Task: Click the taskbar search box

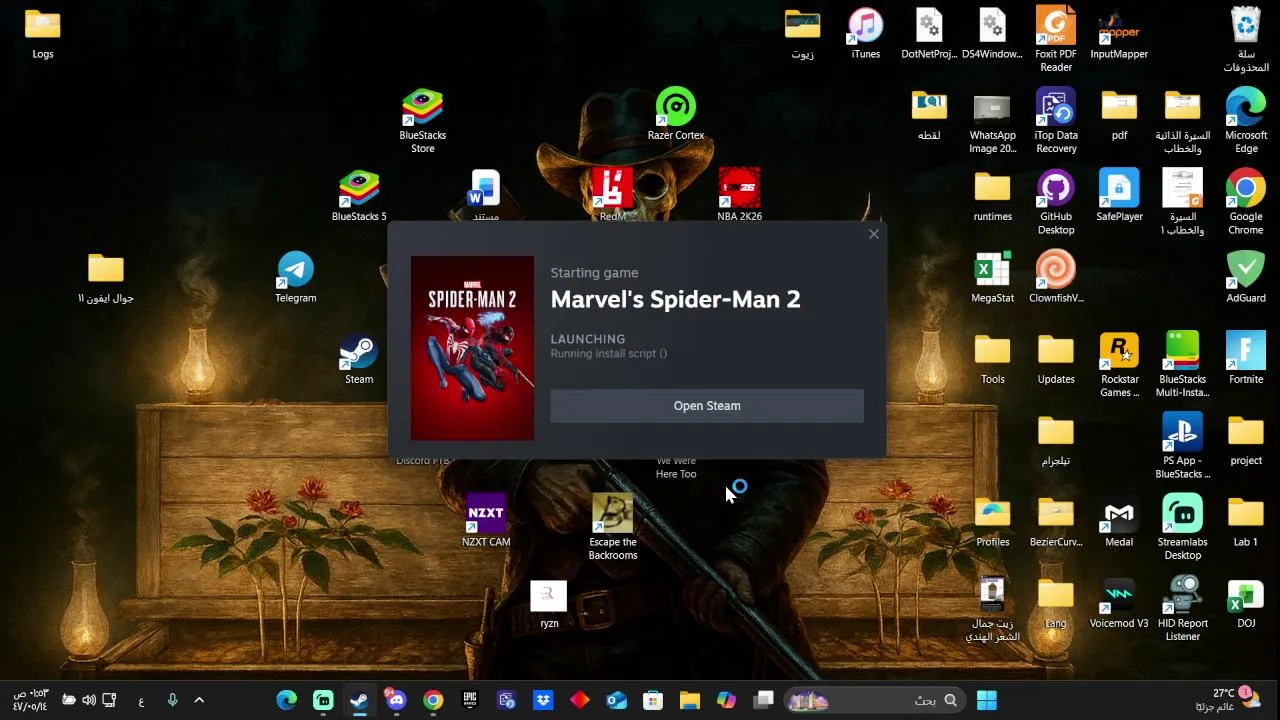Action: click(875, 700)
